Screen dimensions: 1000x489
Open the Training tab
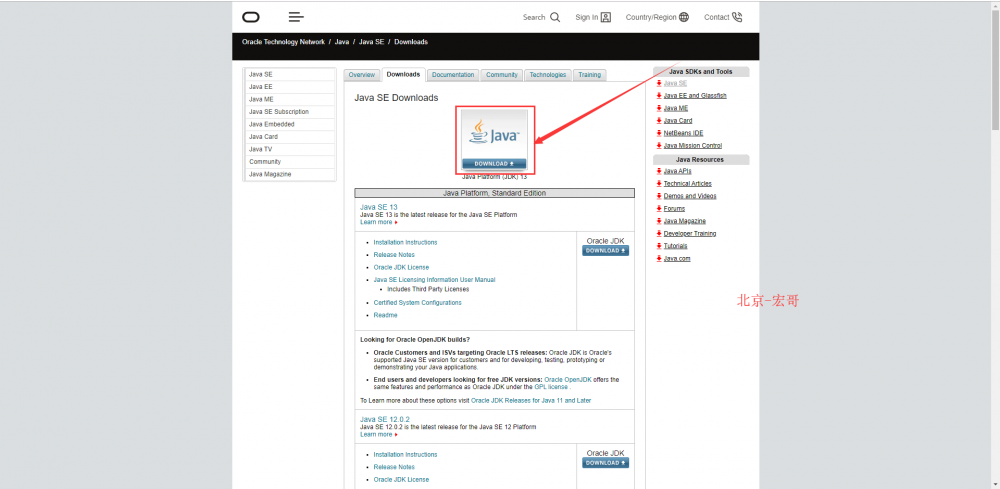point(590,75)
